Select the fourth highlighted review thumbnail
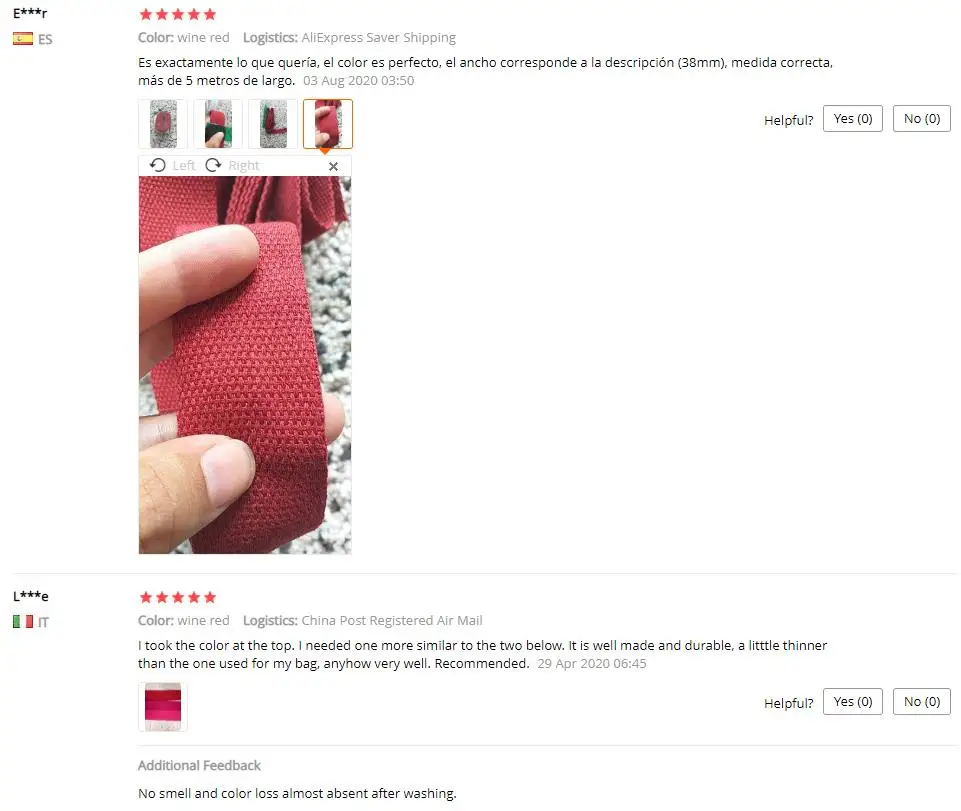This screenshot has height=811, width=961. coord(328,124)
